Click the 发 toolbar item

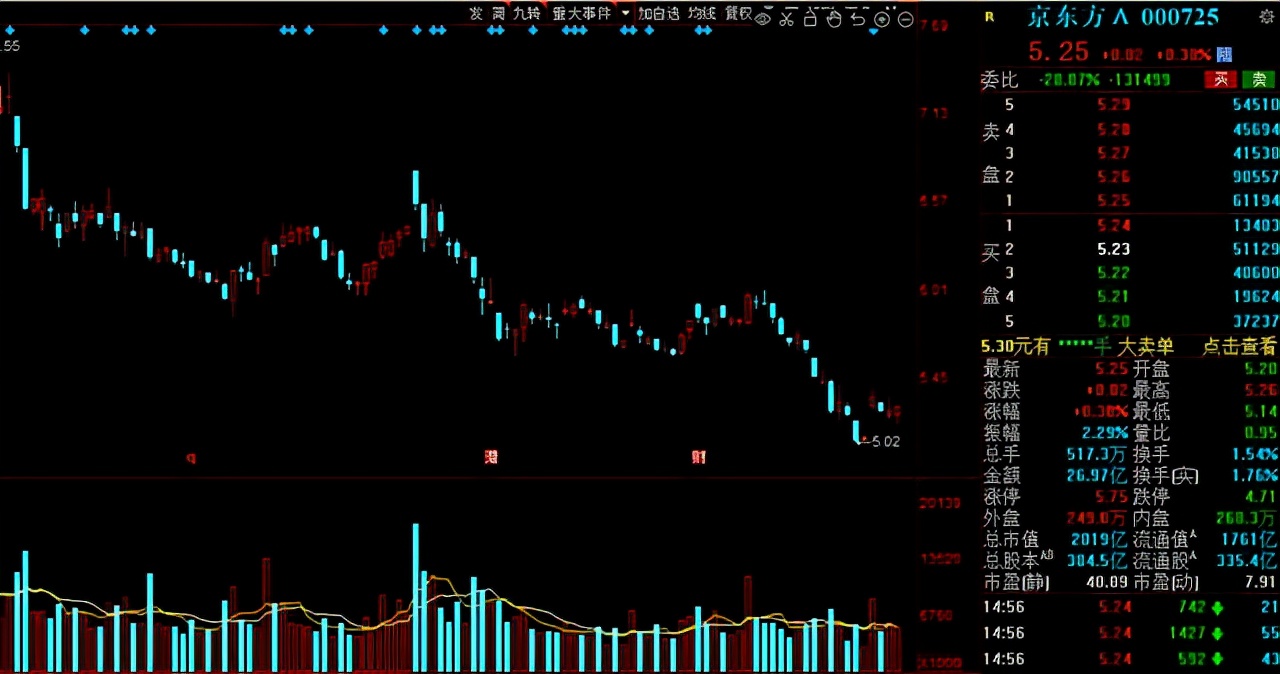click(x=476, y=14)
